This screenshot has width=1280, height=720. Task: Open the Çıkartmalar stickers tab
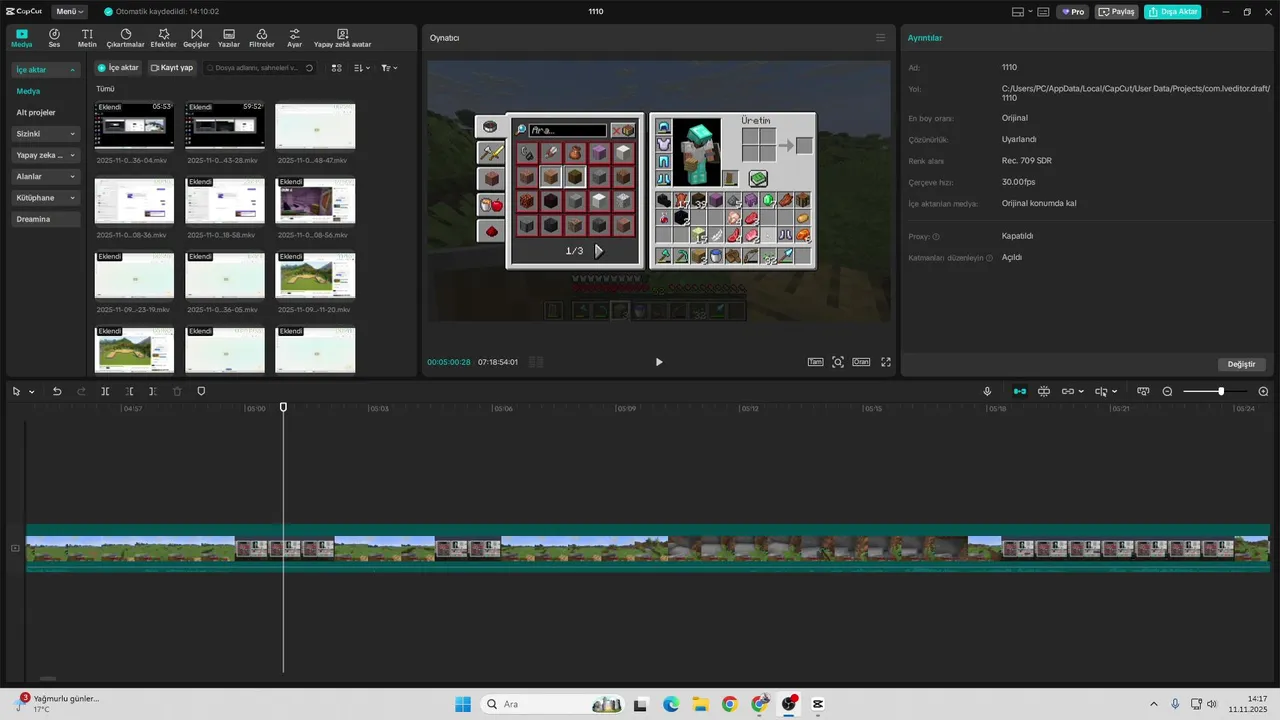click(x=125, y=38)
